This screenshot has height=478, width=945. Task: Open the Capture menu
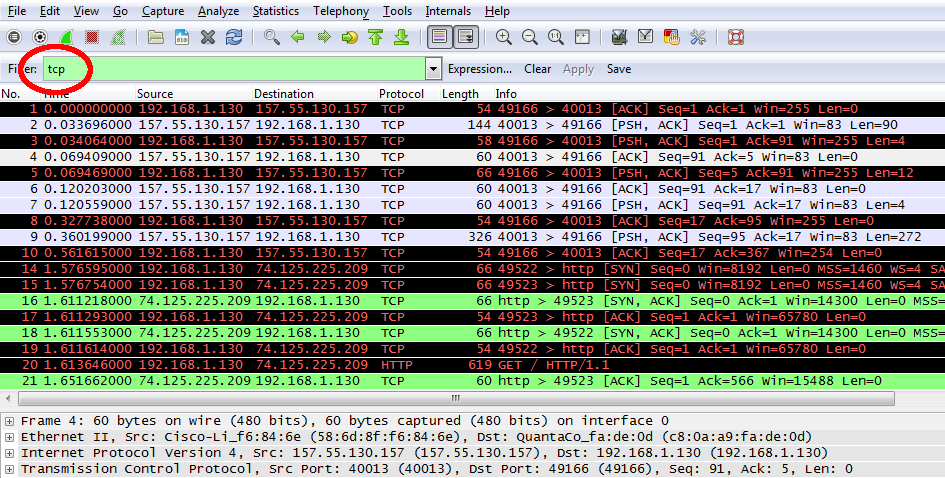point(163,11)
